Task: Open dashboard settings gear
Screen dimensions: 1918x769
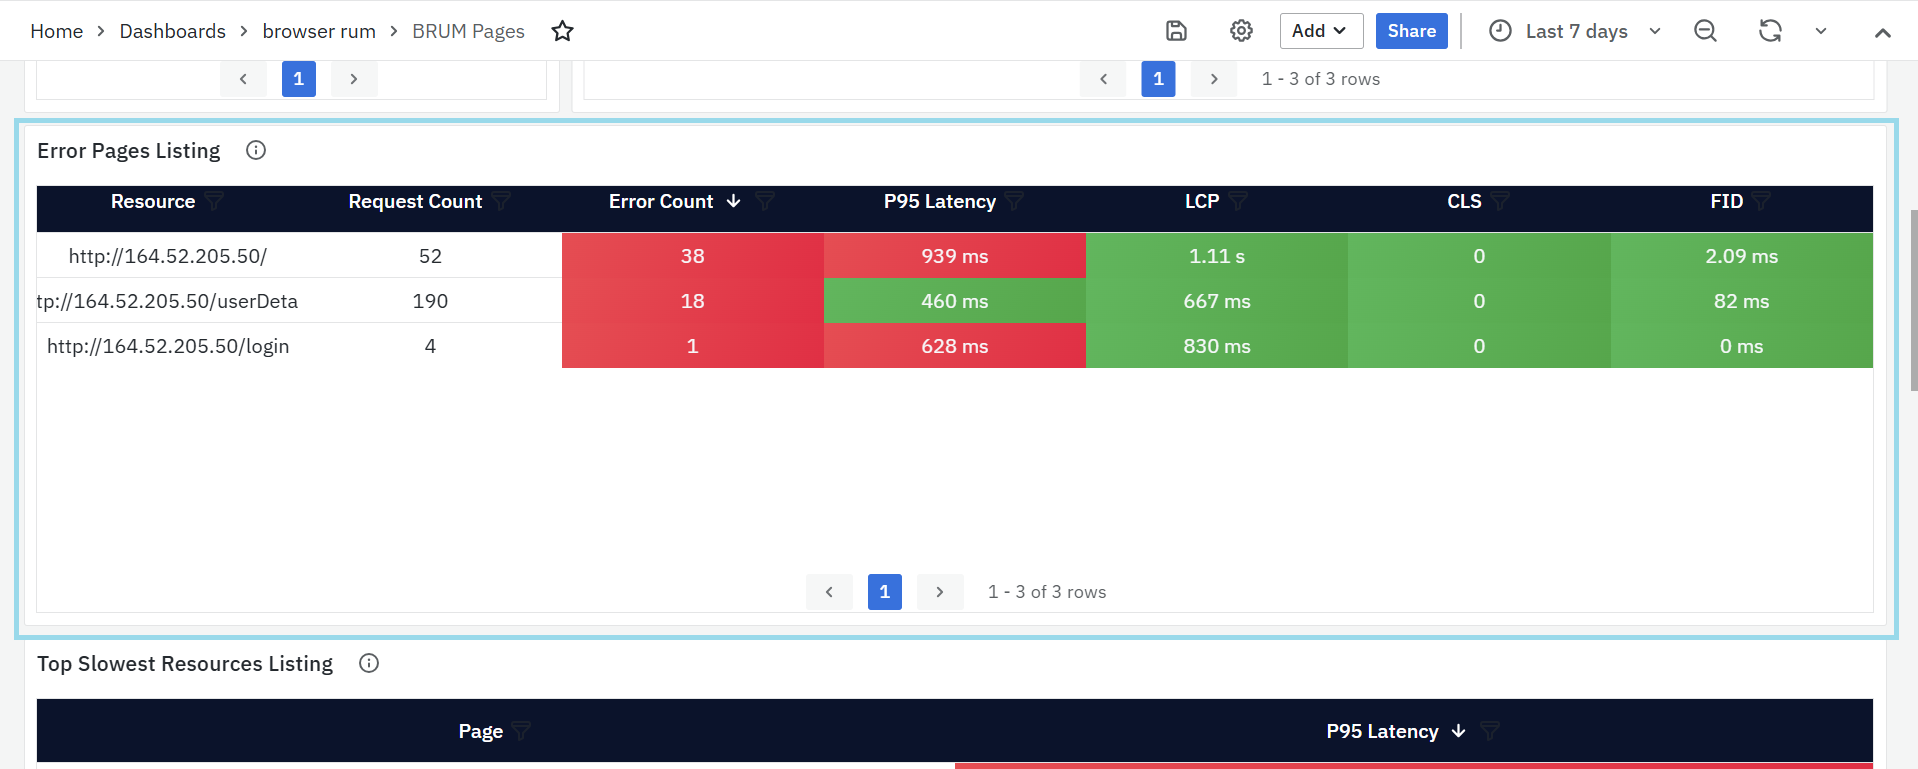Action: pos(1241,31)
